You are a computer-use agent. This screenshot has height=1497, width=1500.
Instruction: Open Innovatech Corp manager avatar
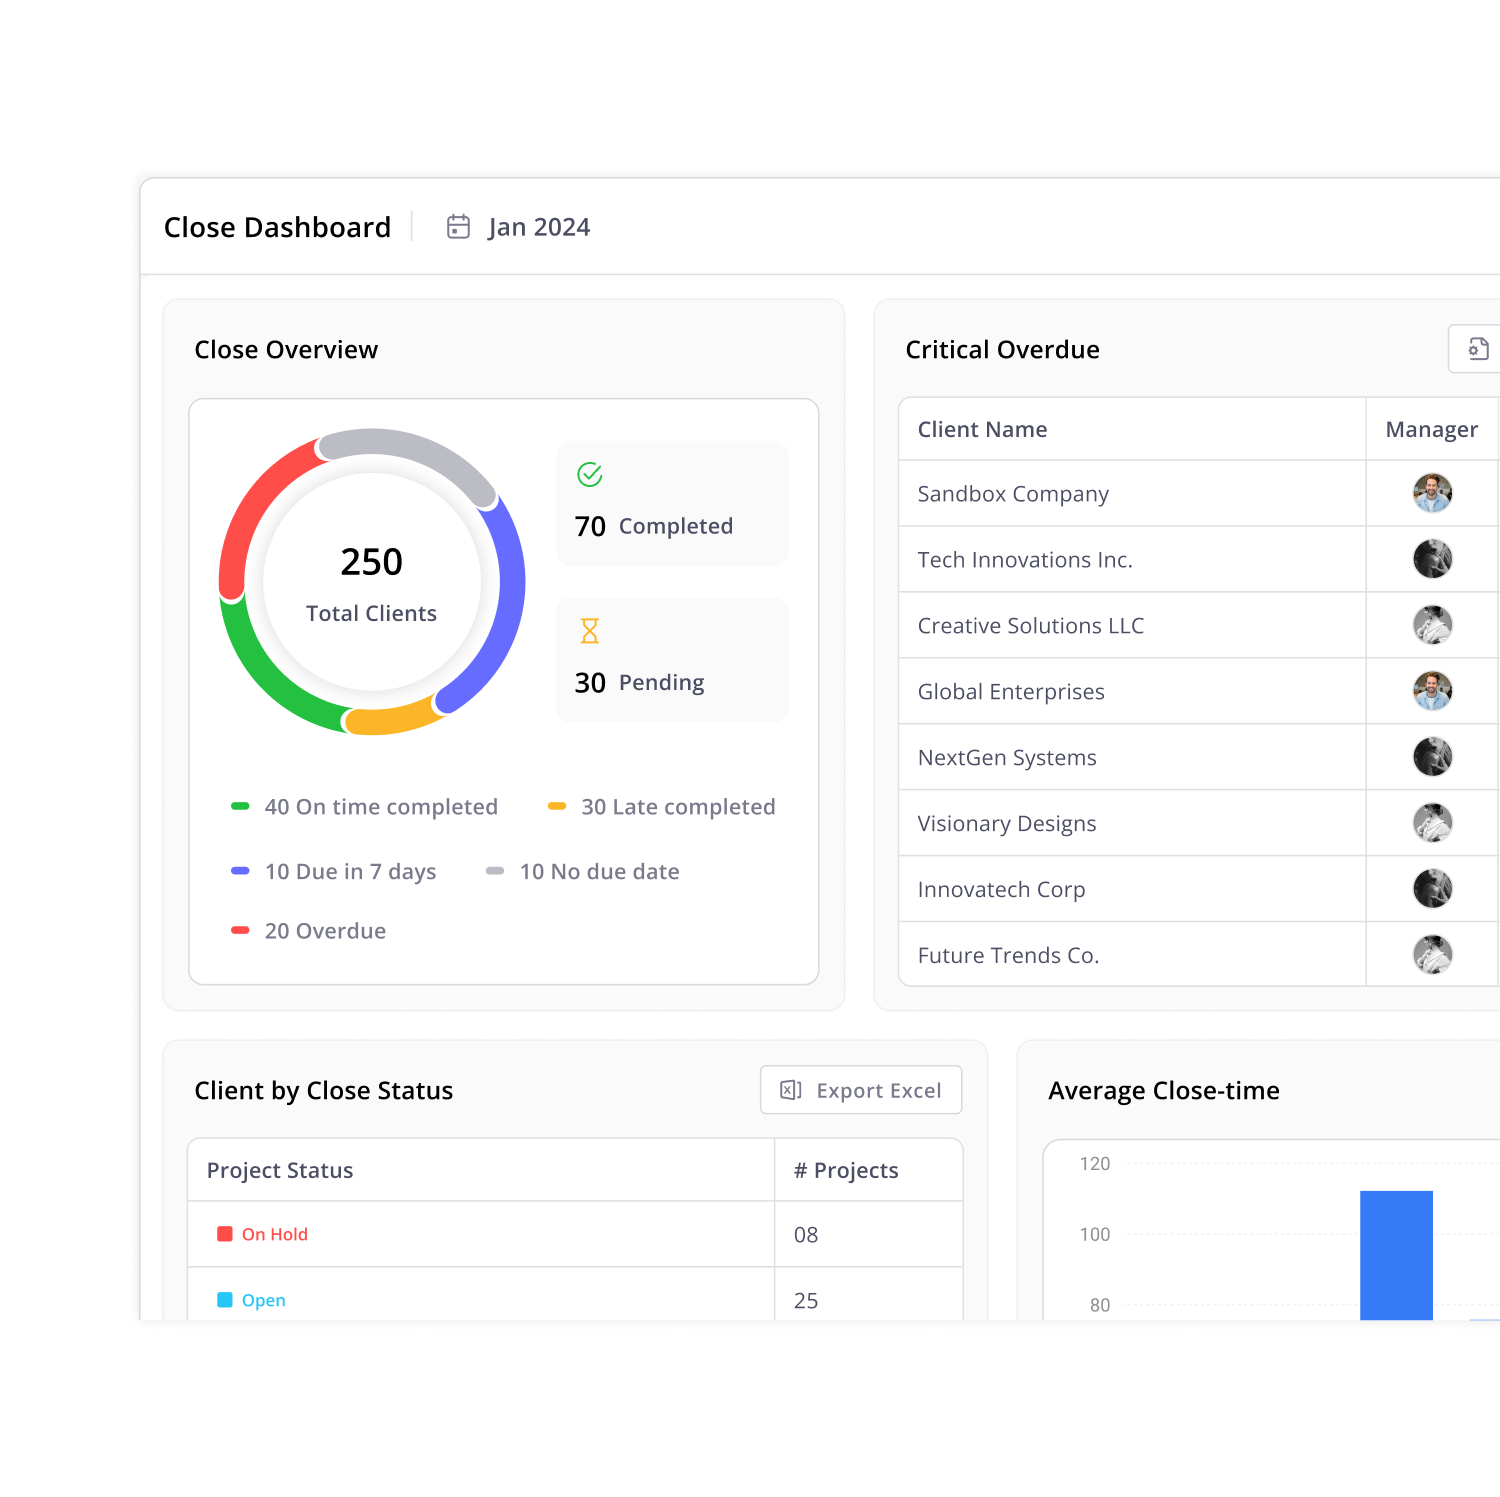(1432, 889)
